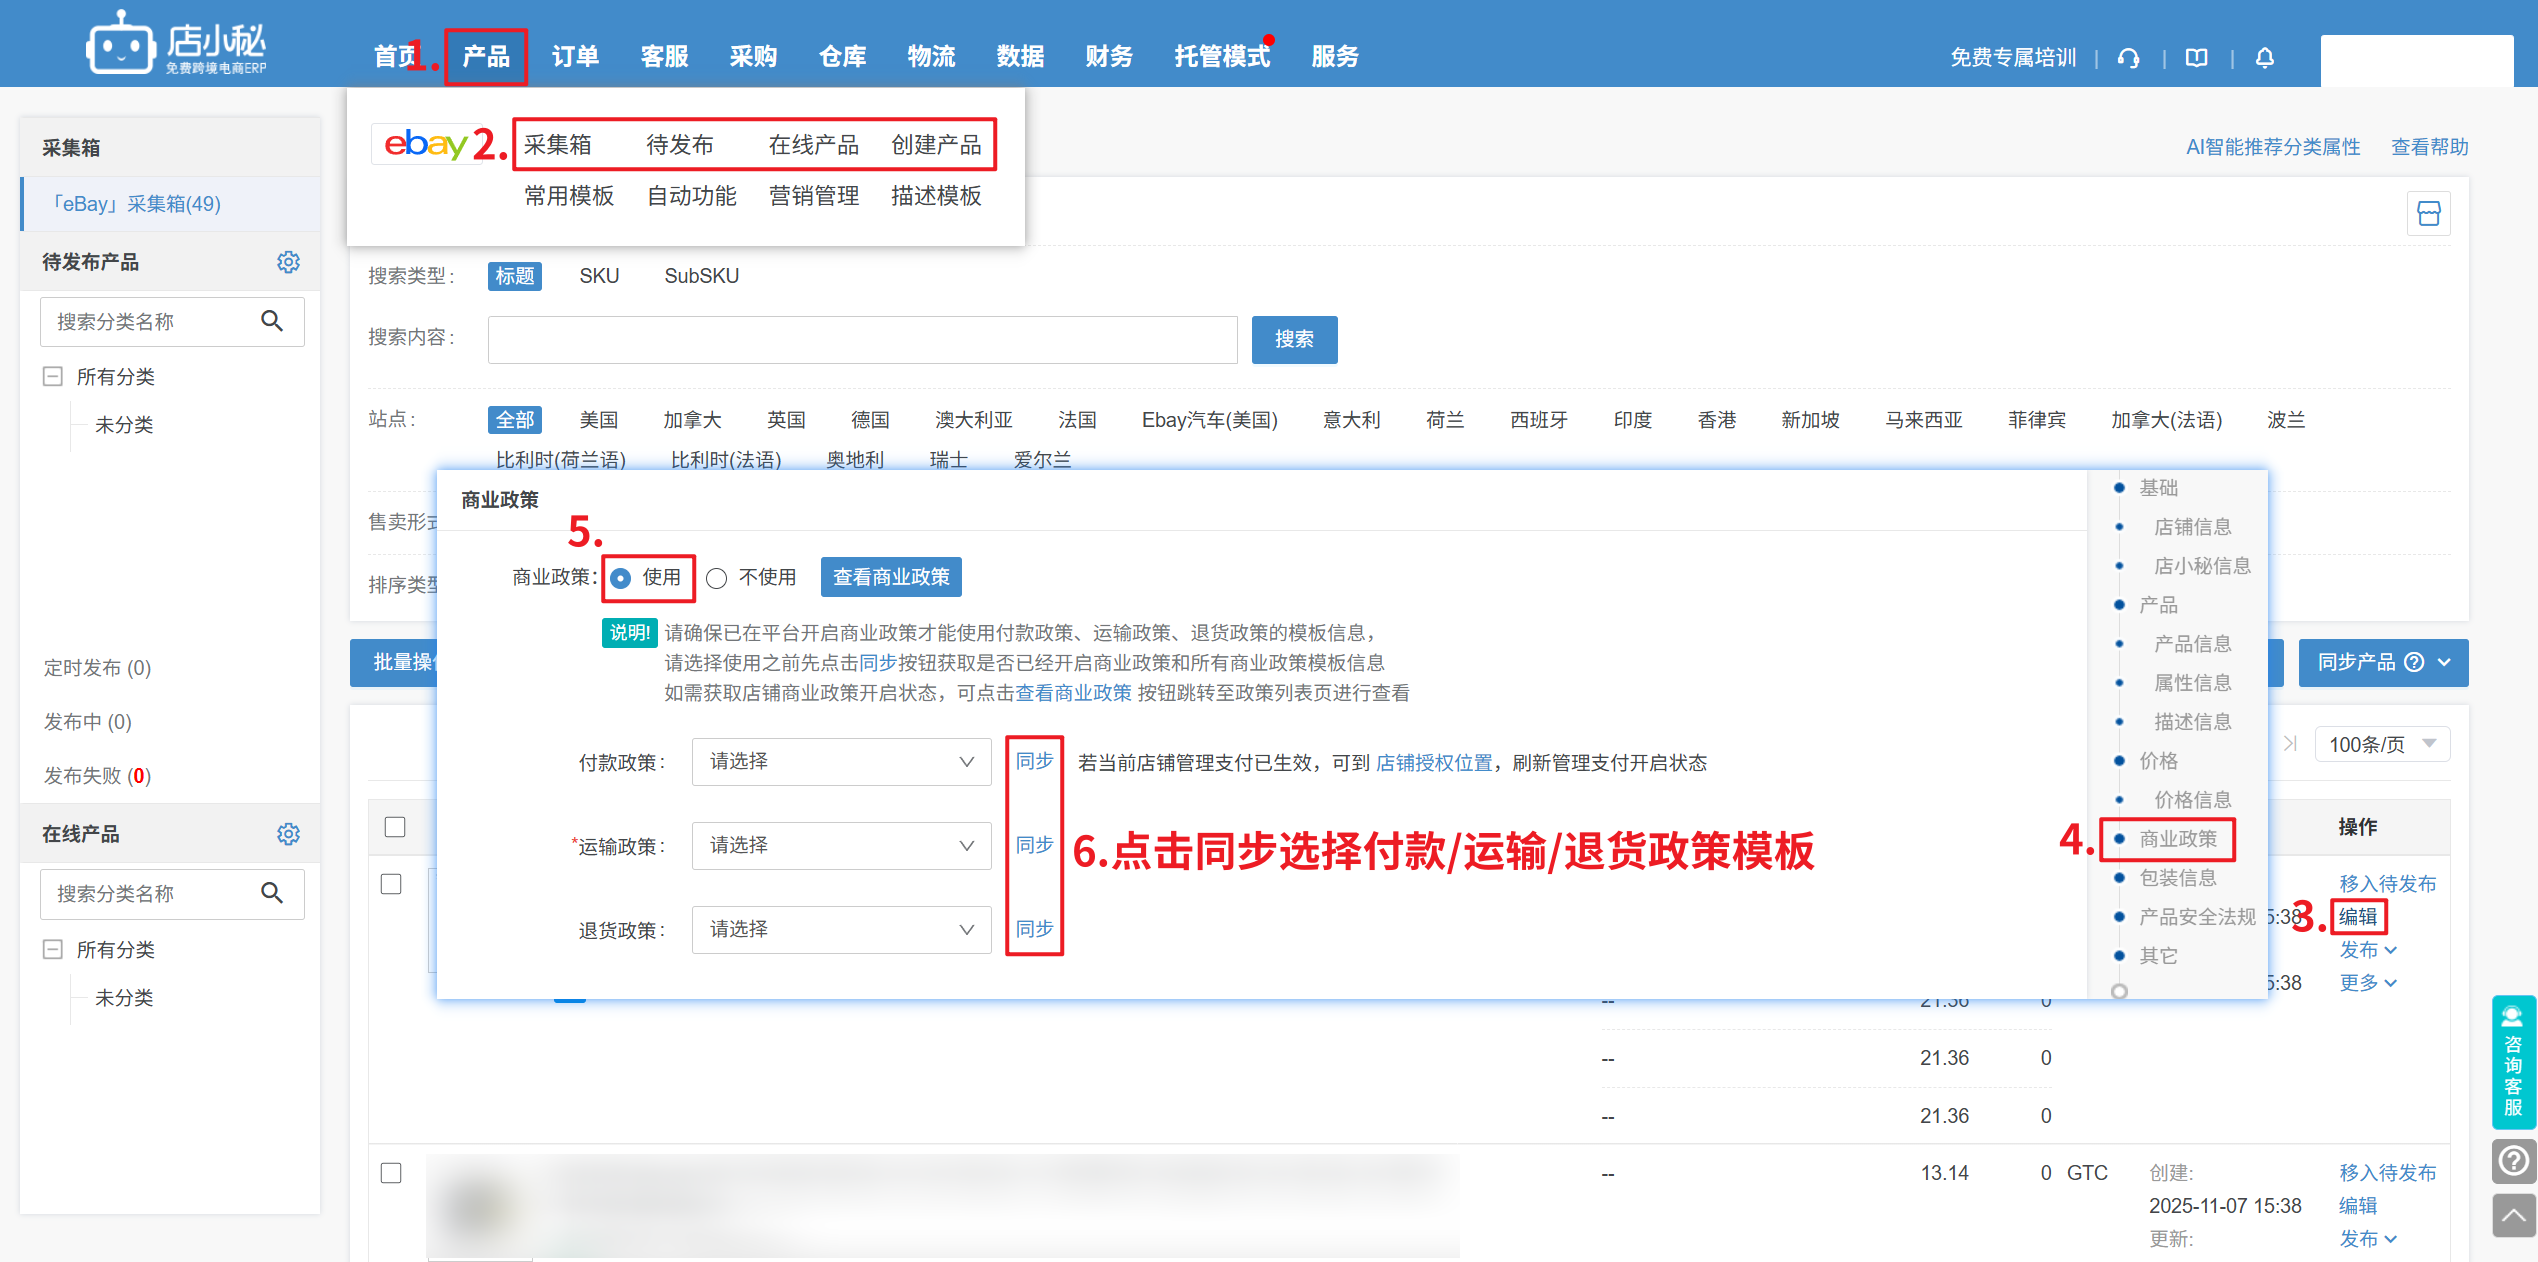The height and width of the screenshot is (1262, 2538).
Task: Click the notification bell icon
Action: [x=2265, y=58]
